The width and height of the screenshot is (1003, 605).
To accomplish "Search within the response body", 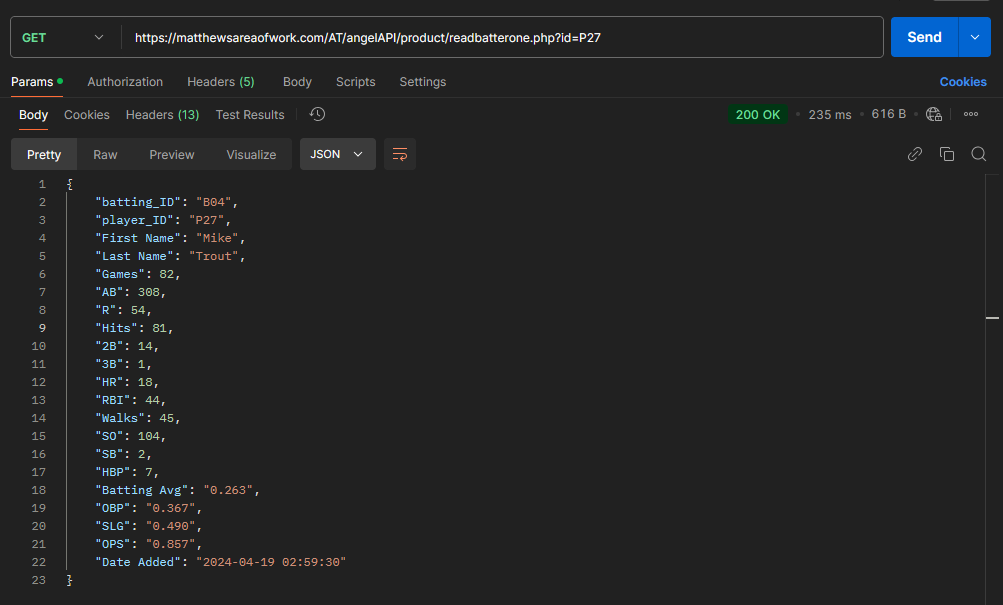I will coord(979,154).
